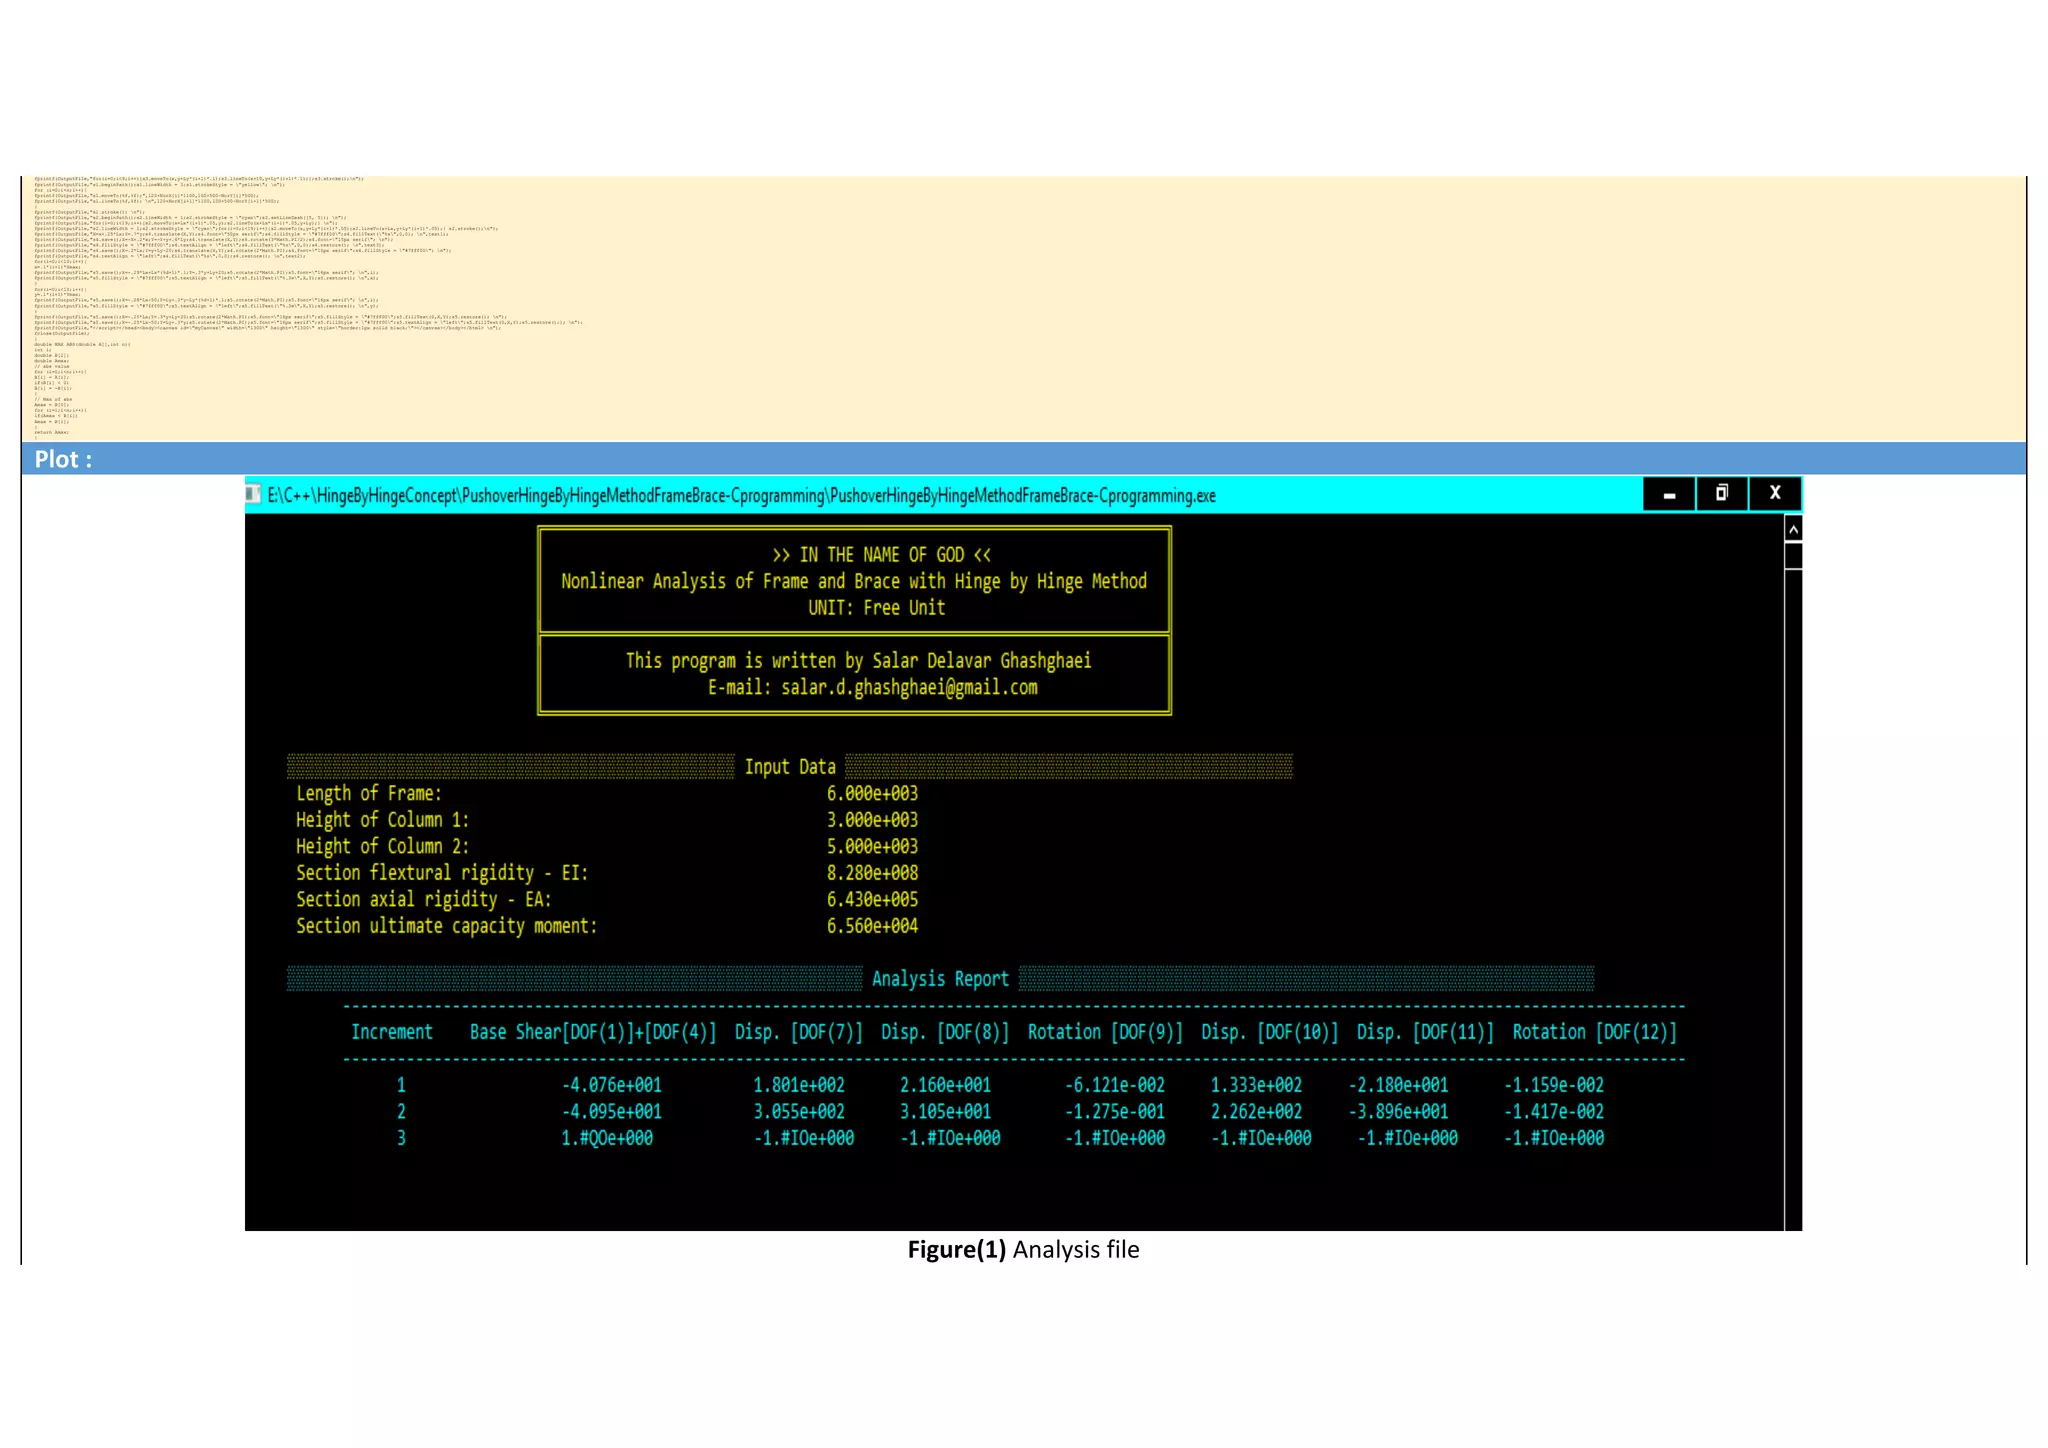Image resolution: width=2048 pixels, height=1448 pixels.
Task: Click the 'Figure(1) Analysis file' caption
Action: 1023,1250
